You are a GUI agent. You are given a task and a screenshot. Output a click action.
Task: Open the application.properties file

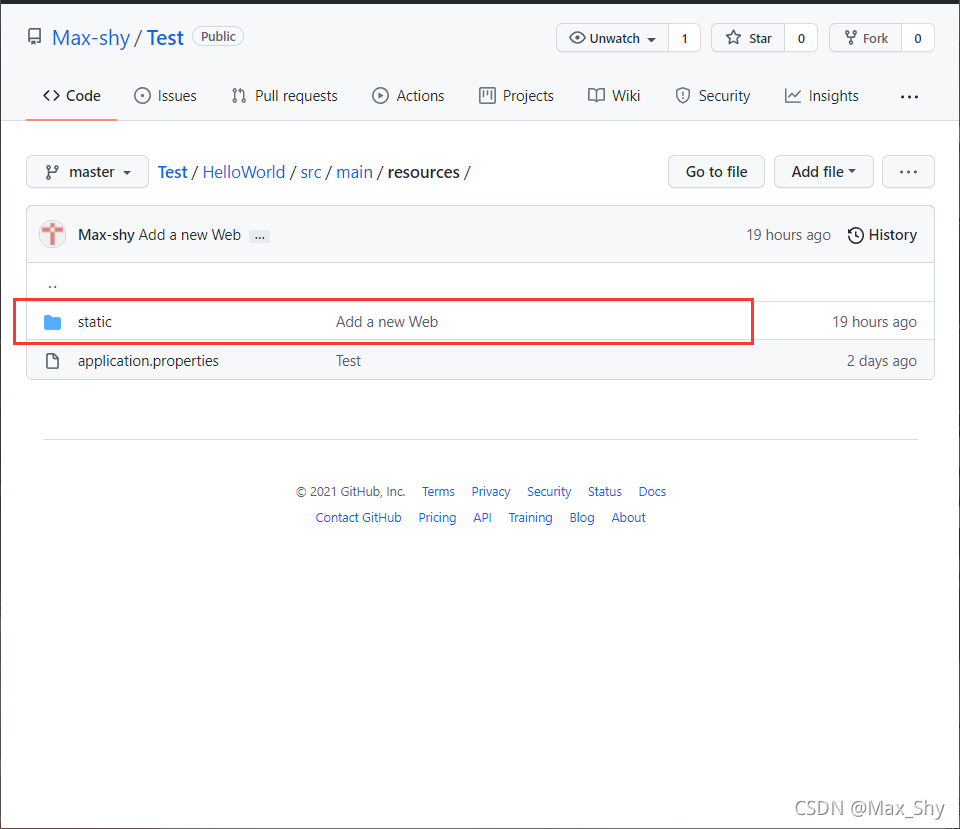(148, 361)
